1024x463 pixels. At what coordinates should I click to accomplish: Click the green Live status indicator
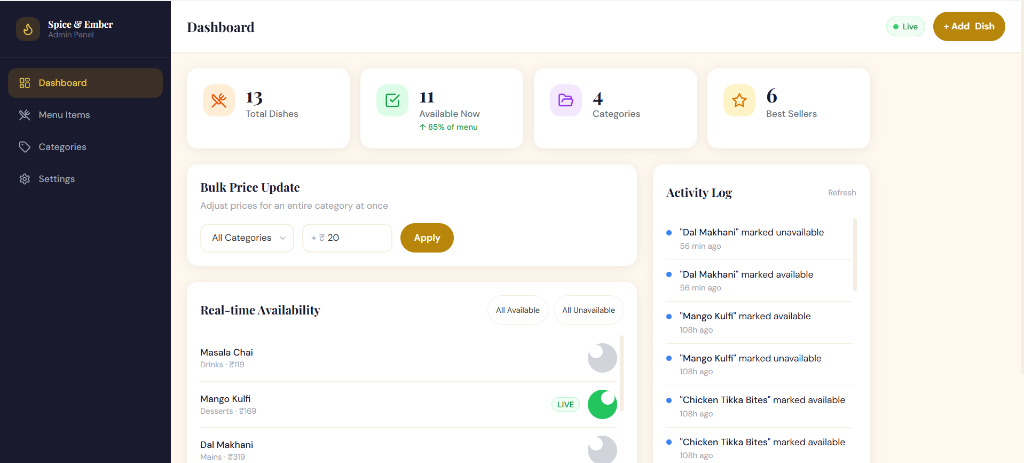(905, 27)
